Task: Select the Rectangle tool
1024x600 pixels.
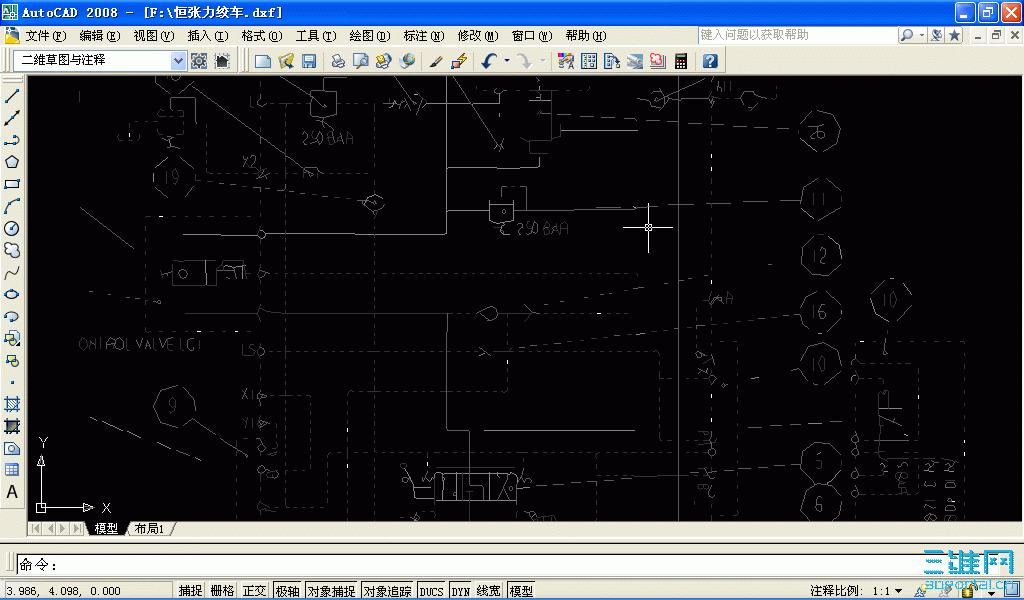Action: click(x=12, y=184)
